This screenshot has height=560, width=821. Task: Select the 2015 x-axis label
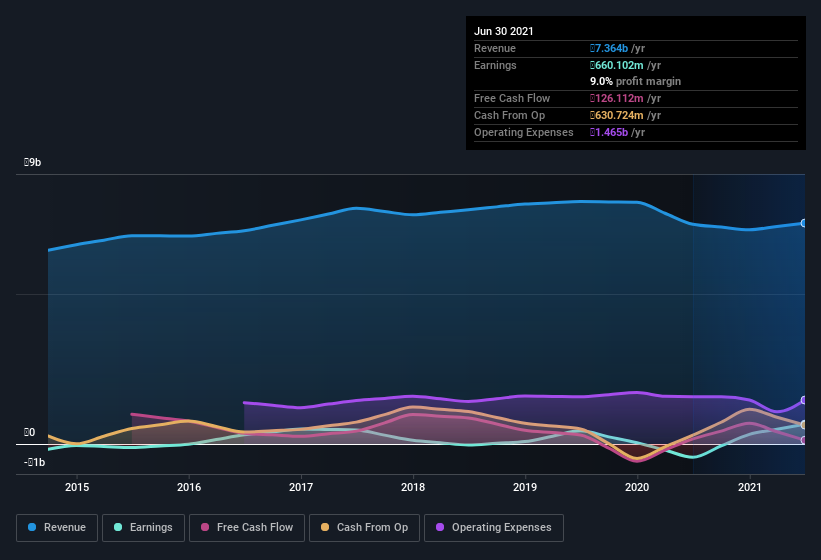click(x=77, y=487)
